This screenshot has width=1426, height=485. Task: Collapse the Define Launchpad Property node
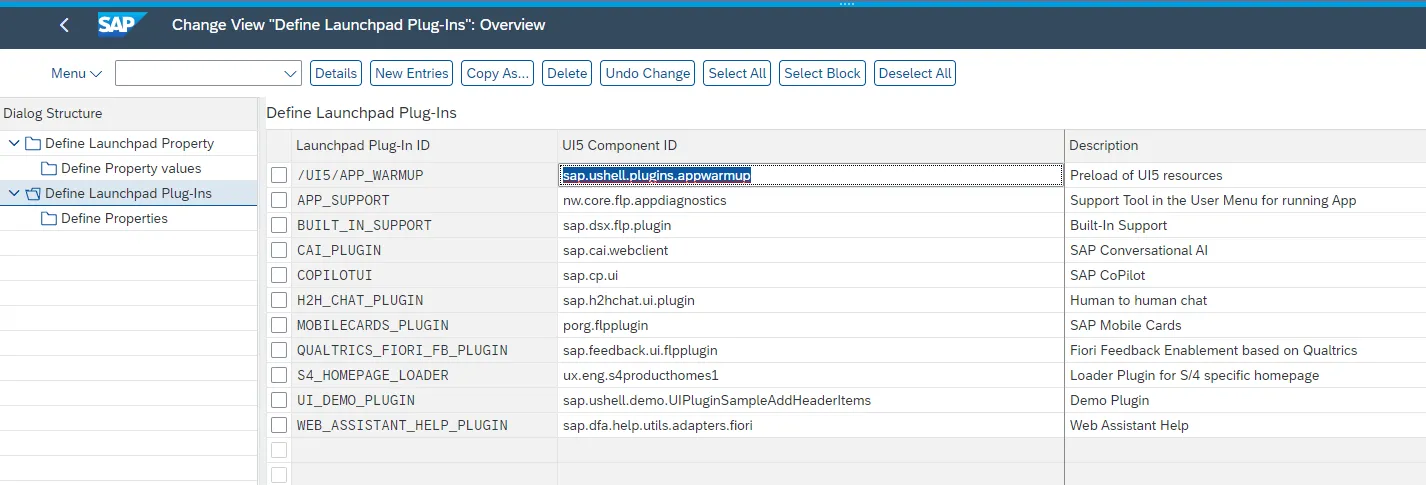coord(14,143)
